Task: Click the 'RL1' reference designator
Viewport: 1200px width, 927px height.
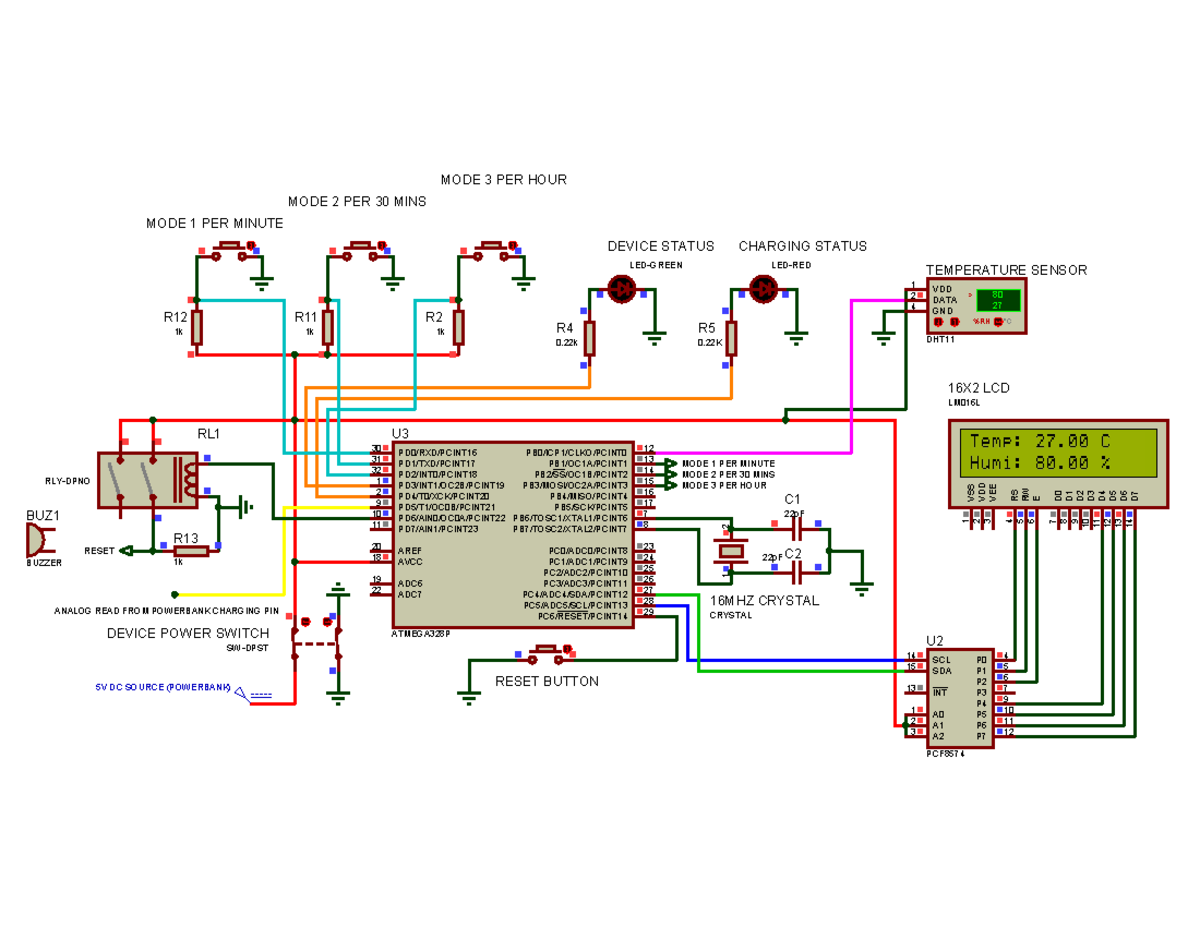Action: coord(208,434)
